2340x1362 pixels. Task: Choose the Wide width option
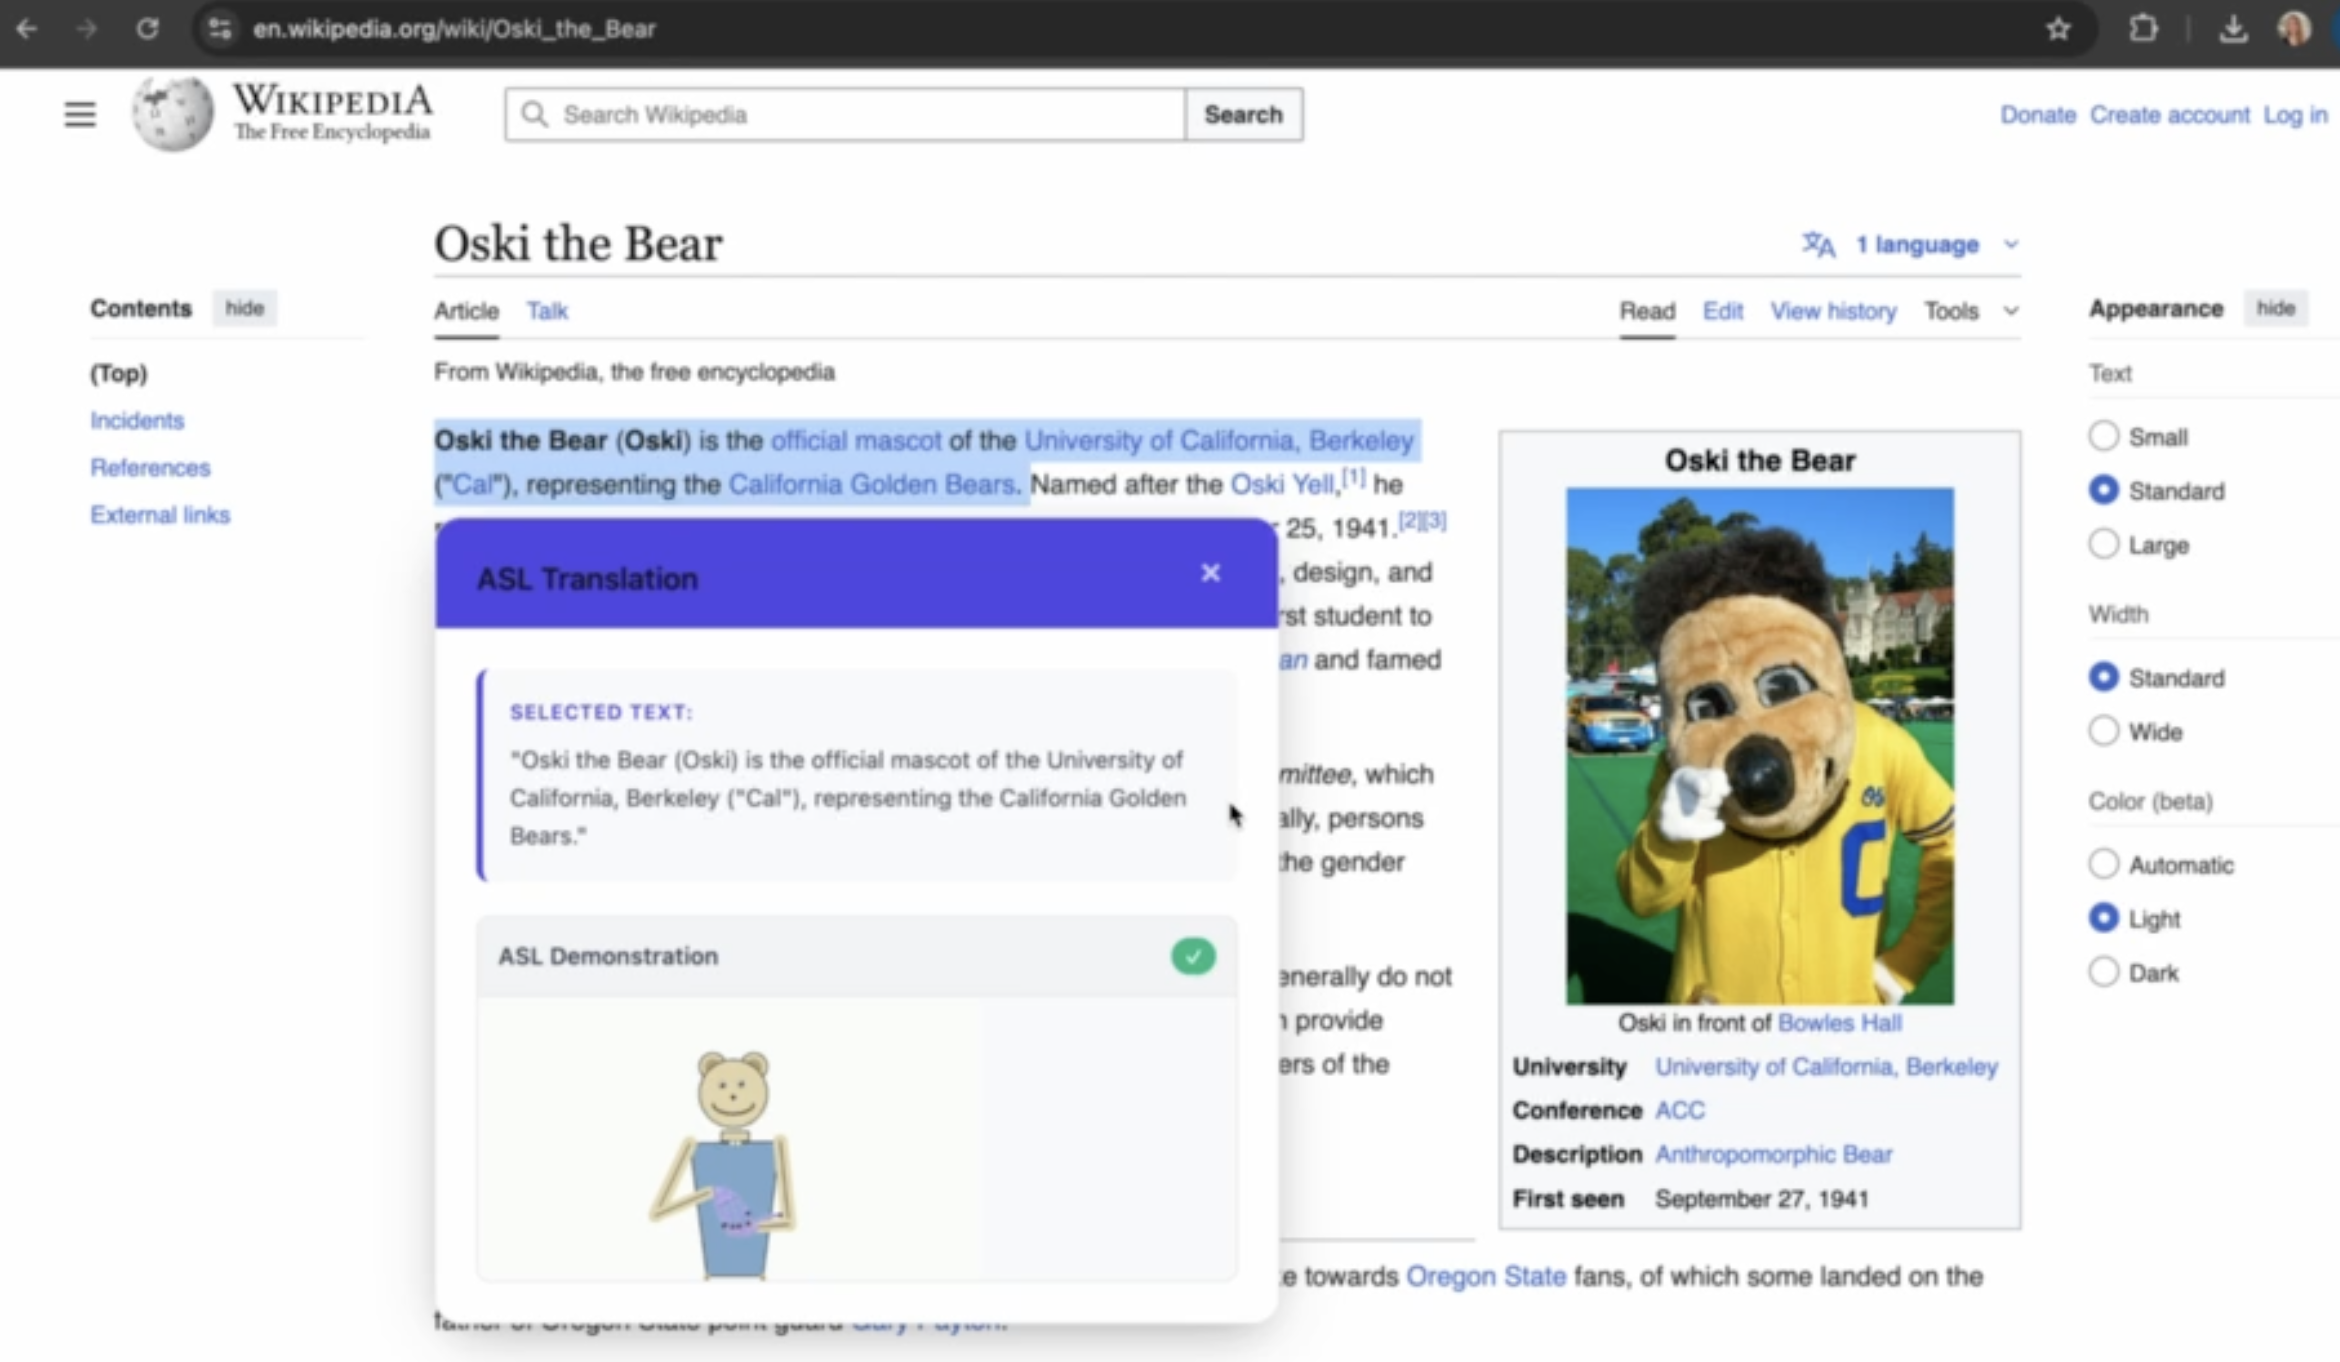pyautogui.click(x=2104, y=731)
